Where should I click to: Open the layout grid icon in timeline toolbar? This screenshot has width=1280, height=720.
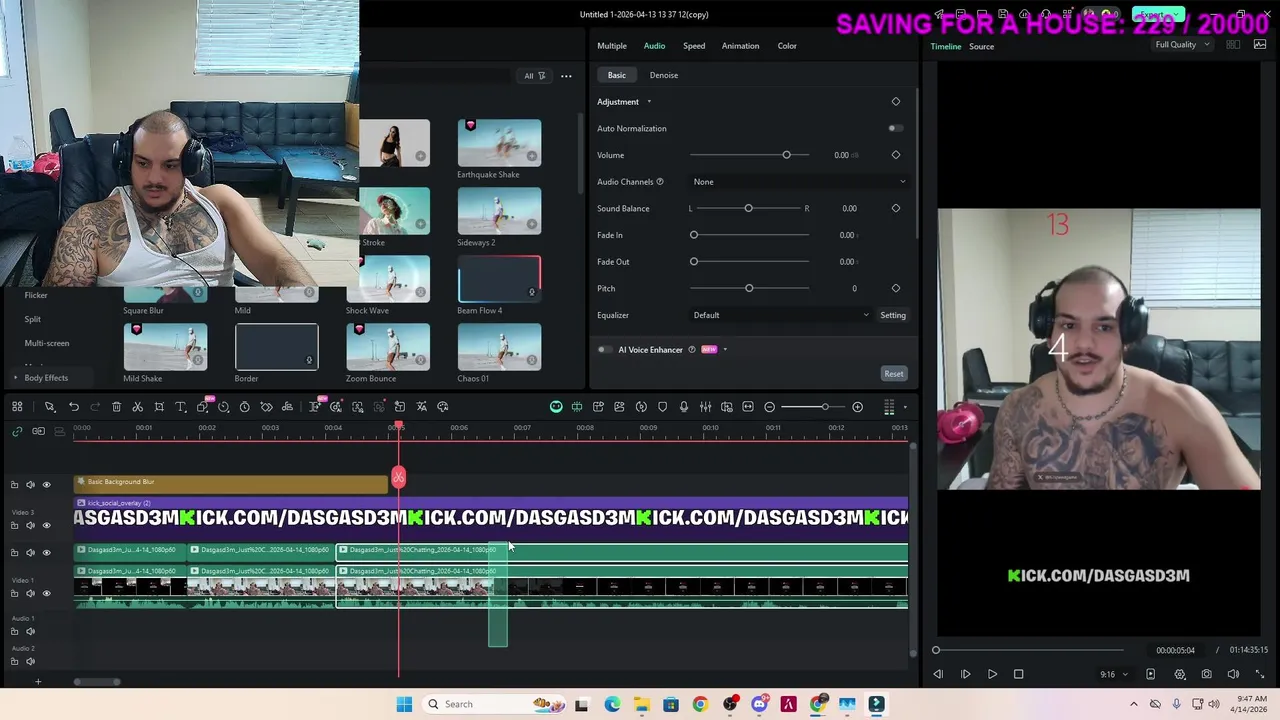click(x=17, y=407)
